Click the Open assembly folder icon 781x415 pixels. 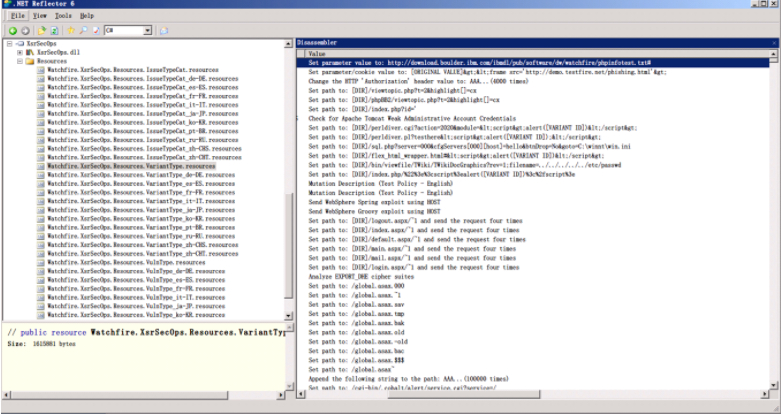coord(43,31)
